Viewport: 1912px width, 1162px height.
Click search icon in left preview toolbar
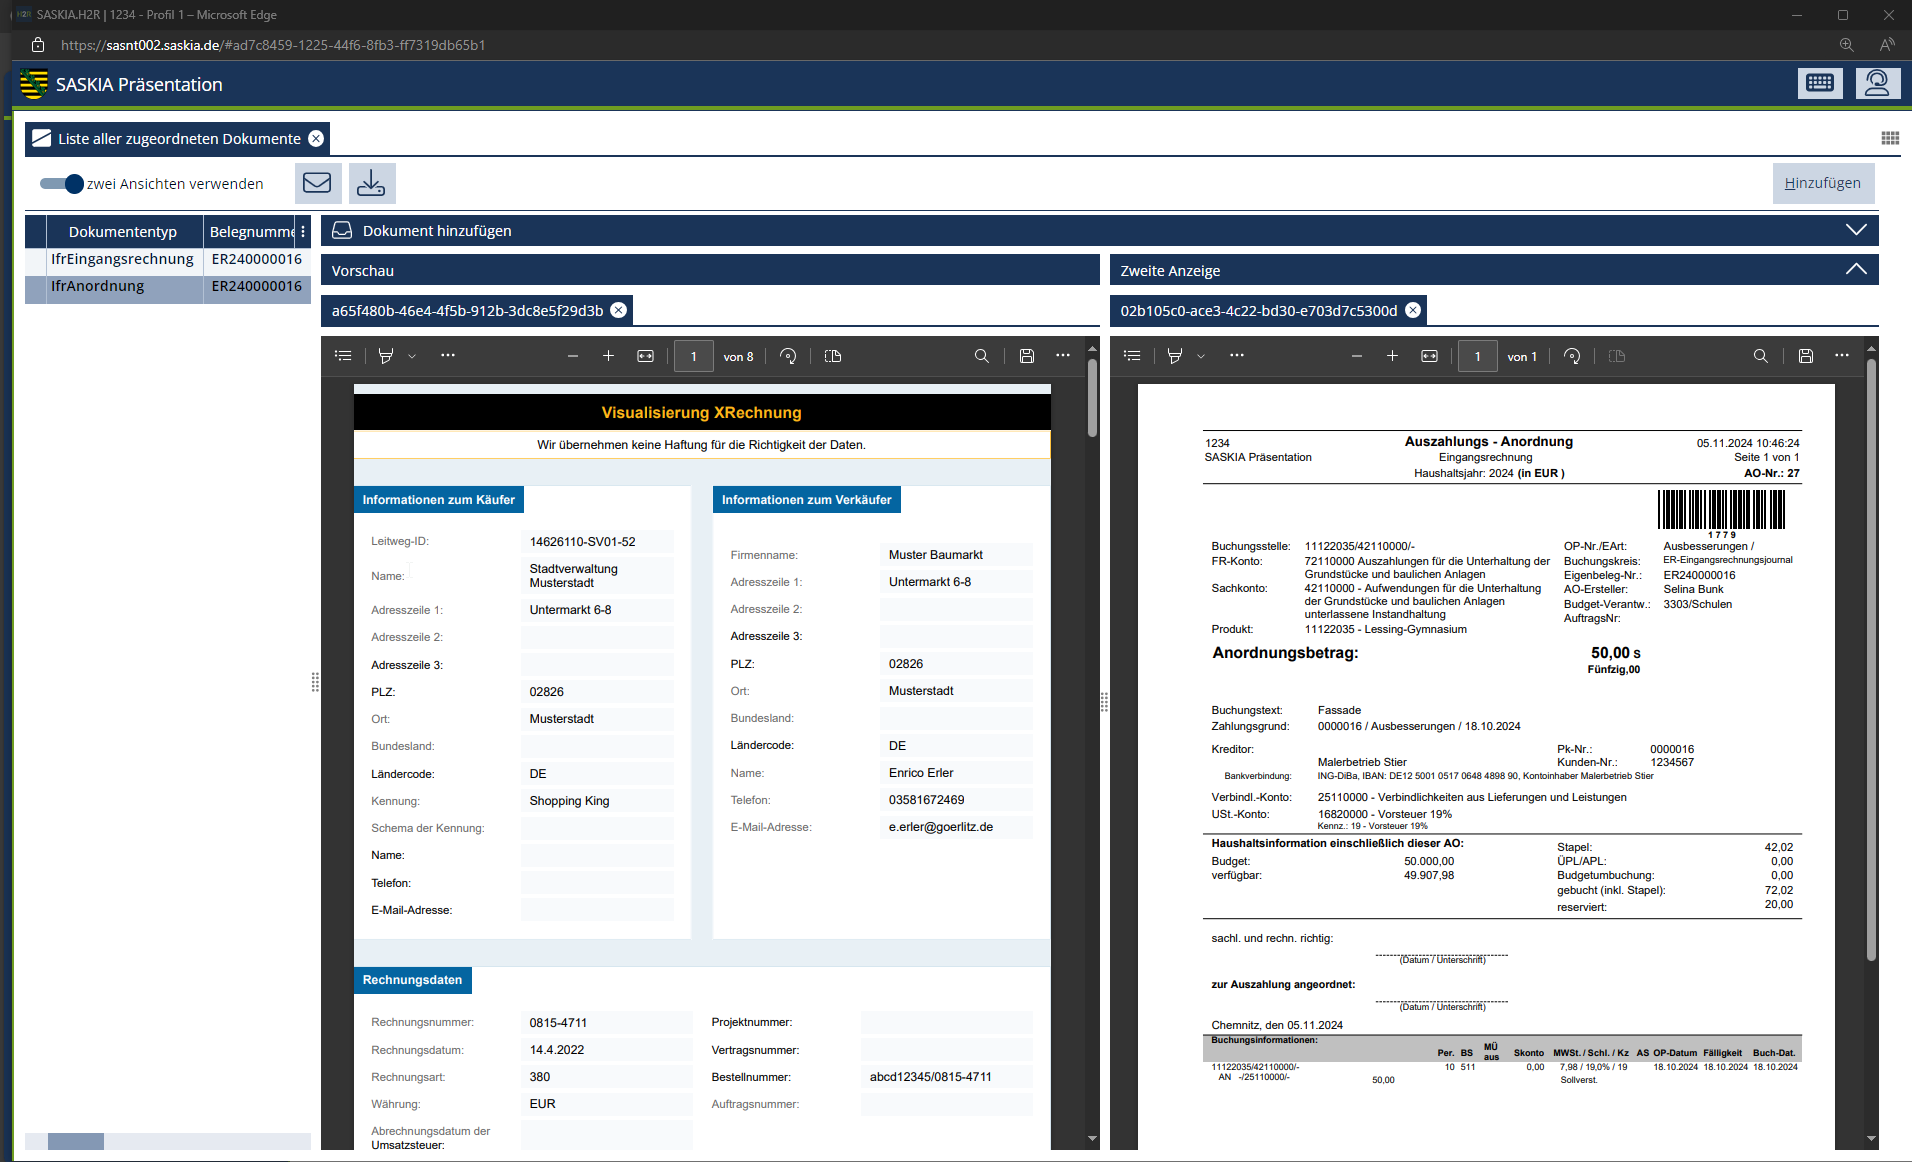tap(981, 356)
